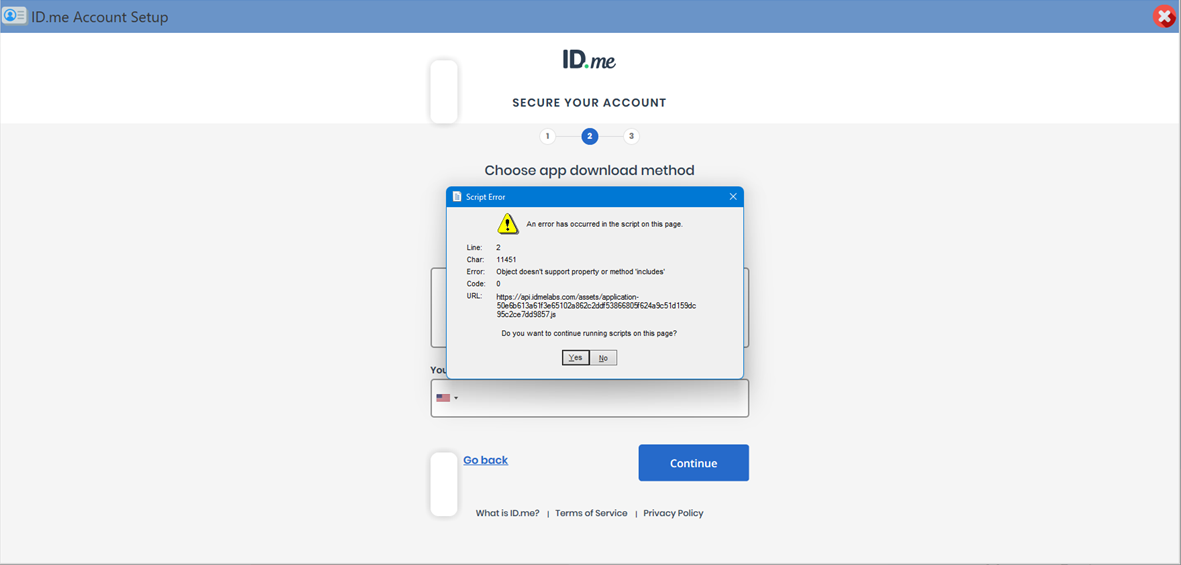The image size is (1181, 565).
Task: Click 'Do you want to continue running scripts' text
Action: coord(589,332)
